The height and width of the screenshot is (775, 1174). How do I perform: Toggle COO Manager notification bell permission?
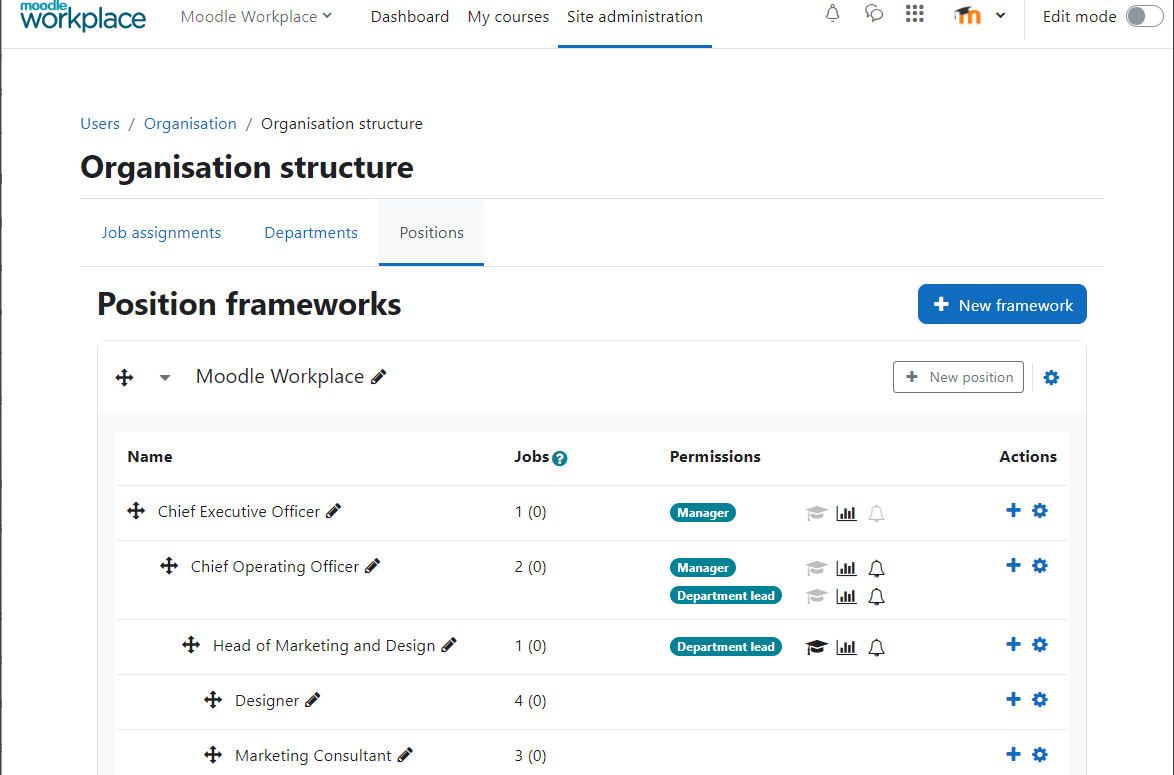pos(876,568)
